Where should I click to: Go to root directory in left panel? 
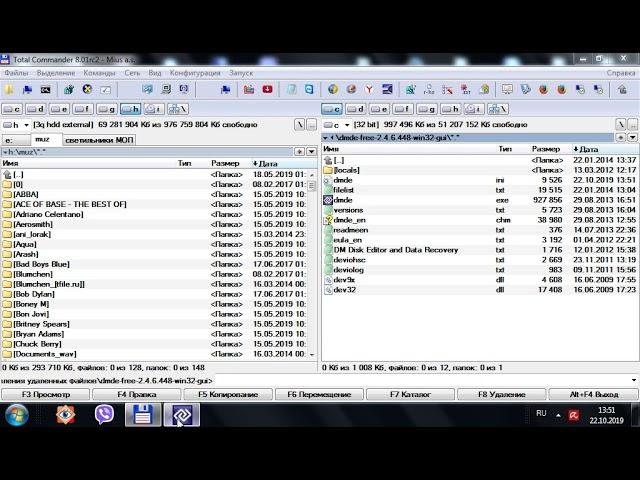(x=299, y=125)
